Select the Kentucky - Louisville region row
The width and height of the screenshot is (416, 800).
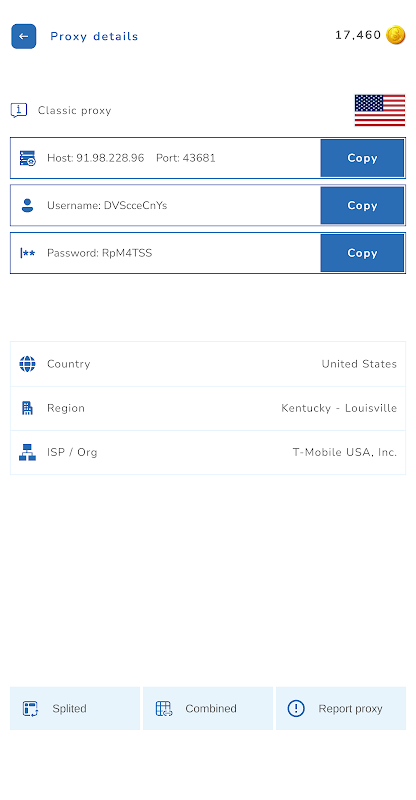pyautogui.click(x=208, y=408)
